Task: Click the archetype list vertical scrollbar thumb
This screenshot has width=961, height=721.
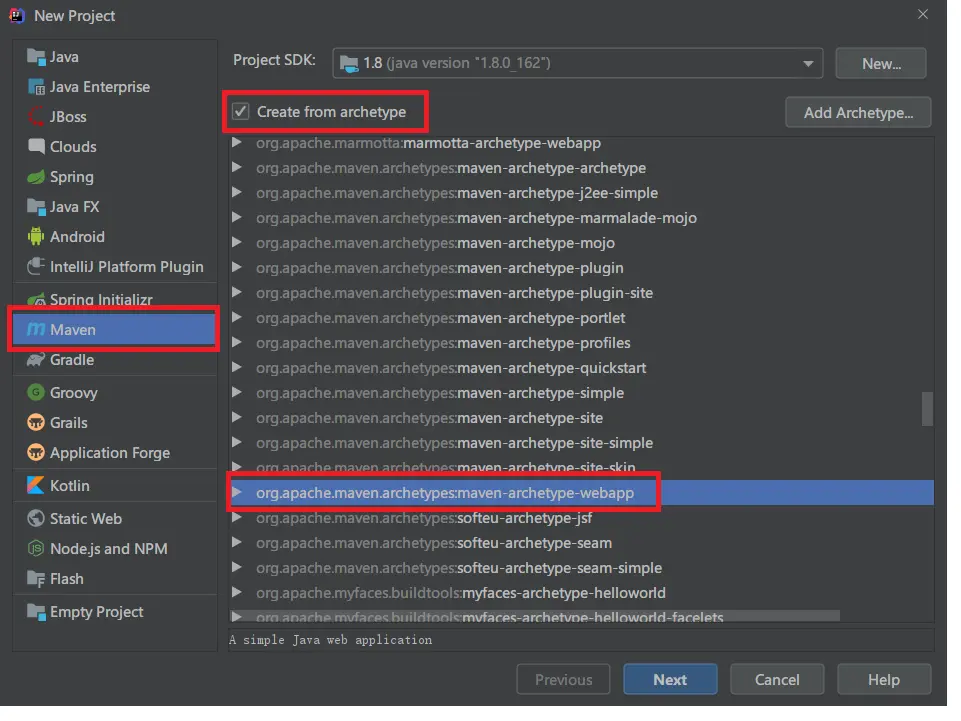Action: [x=929, y=410]
